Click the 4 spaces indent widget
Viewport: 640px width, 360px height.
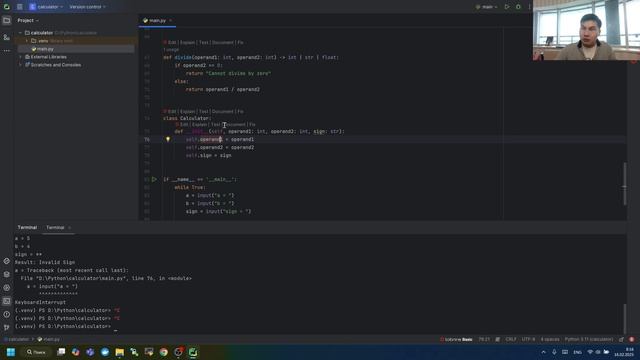pyautogui.click(x=550, y=339)
